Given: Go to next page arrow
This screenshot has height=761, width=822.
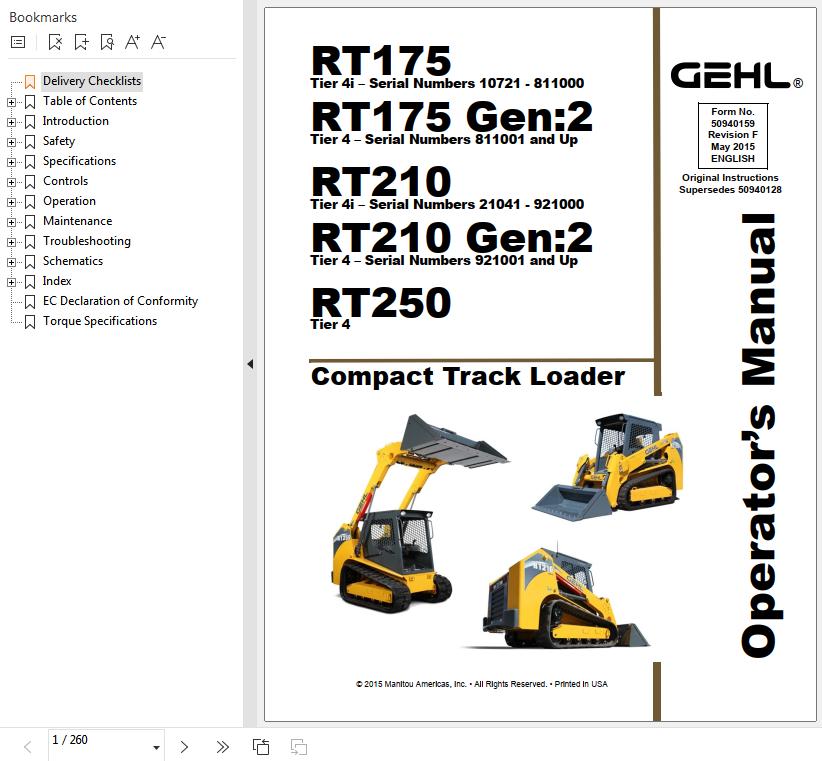Looking at the screenshot, I should pos(184,747).
